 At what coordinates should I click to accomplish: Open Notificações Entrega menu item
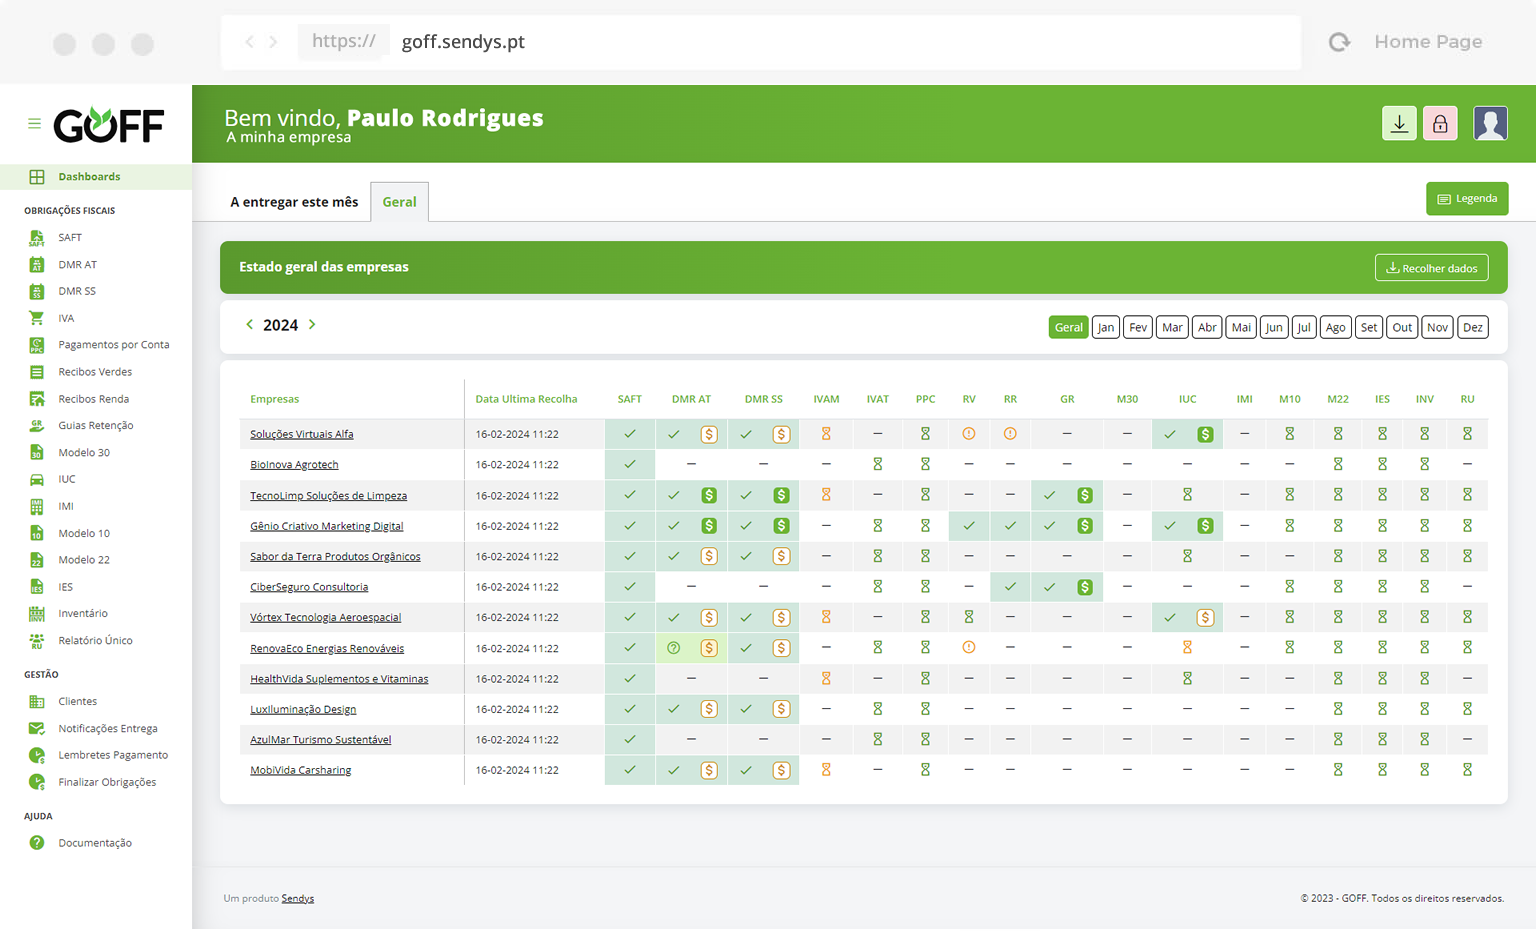coord(108,729)
